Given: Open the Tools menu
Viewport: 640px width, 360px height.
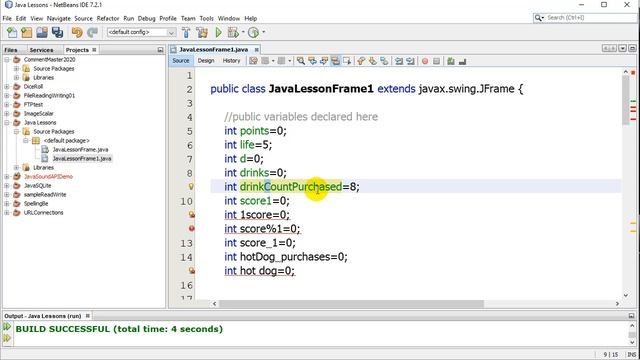Looking at the screenshot, I should (x=207, y=18).
